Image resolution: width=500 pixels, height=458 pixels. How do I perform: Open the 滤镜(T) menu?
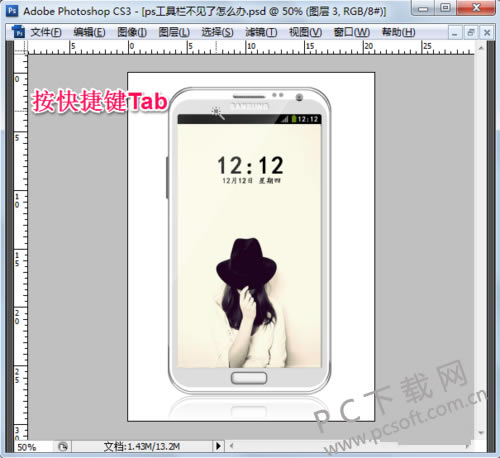coord(261,32)
